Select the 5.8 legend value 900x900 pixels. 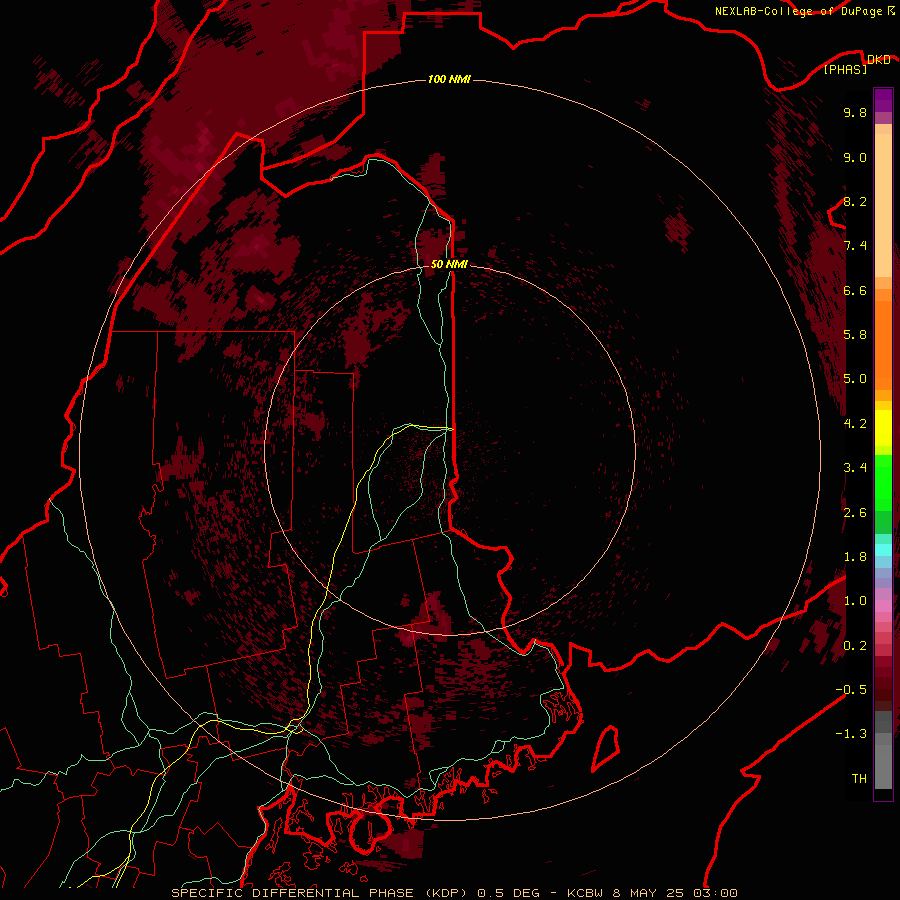click(x=855, y=335)
